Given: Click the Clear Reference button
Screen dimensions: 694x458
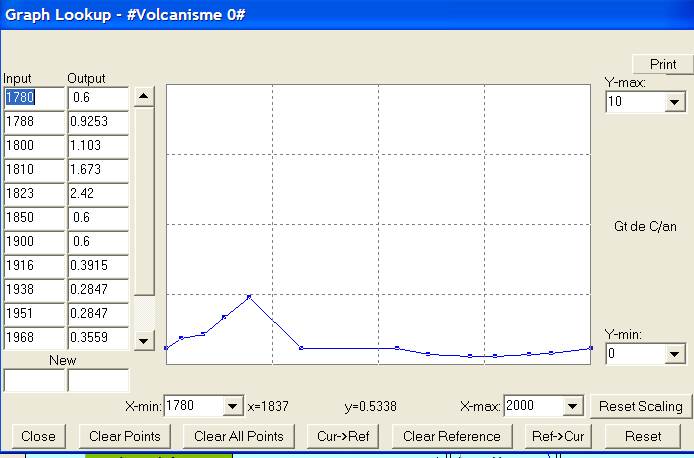Looking at the screenshot, I should pos(451,436).
